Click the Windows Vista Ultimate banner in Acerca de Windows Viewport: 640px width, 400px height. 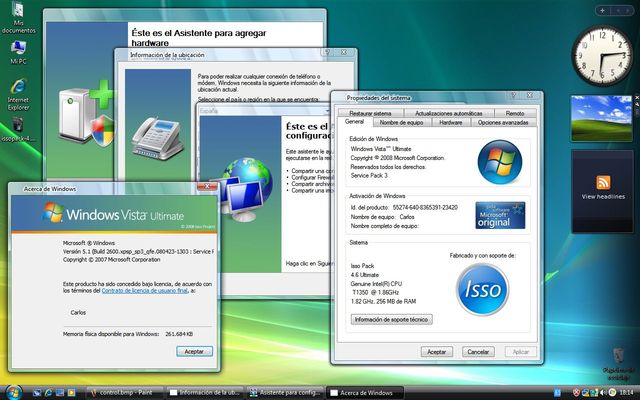[x=114, y=214]
